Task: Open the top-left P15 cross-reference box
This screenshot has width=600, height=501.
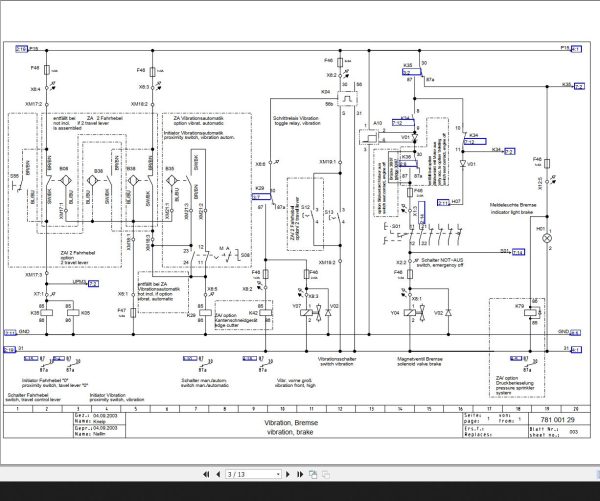Action: [21, 49]
